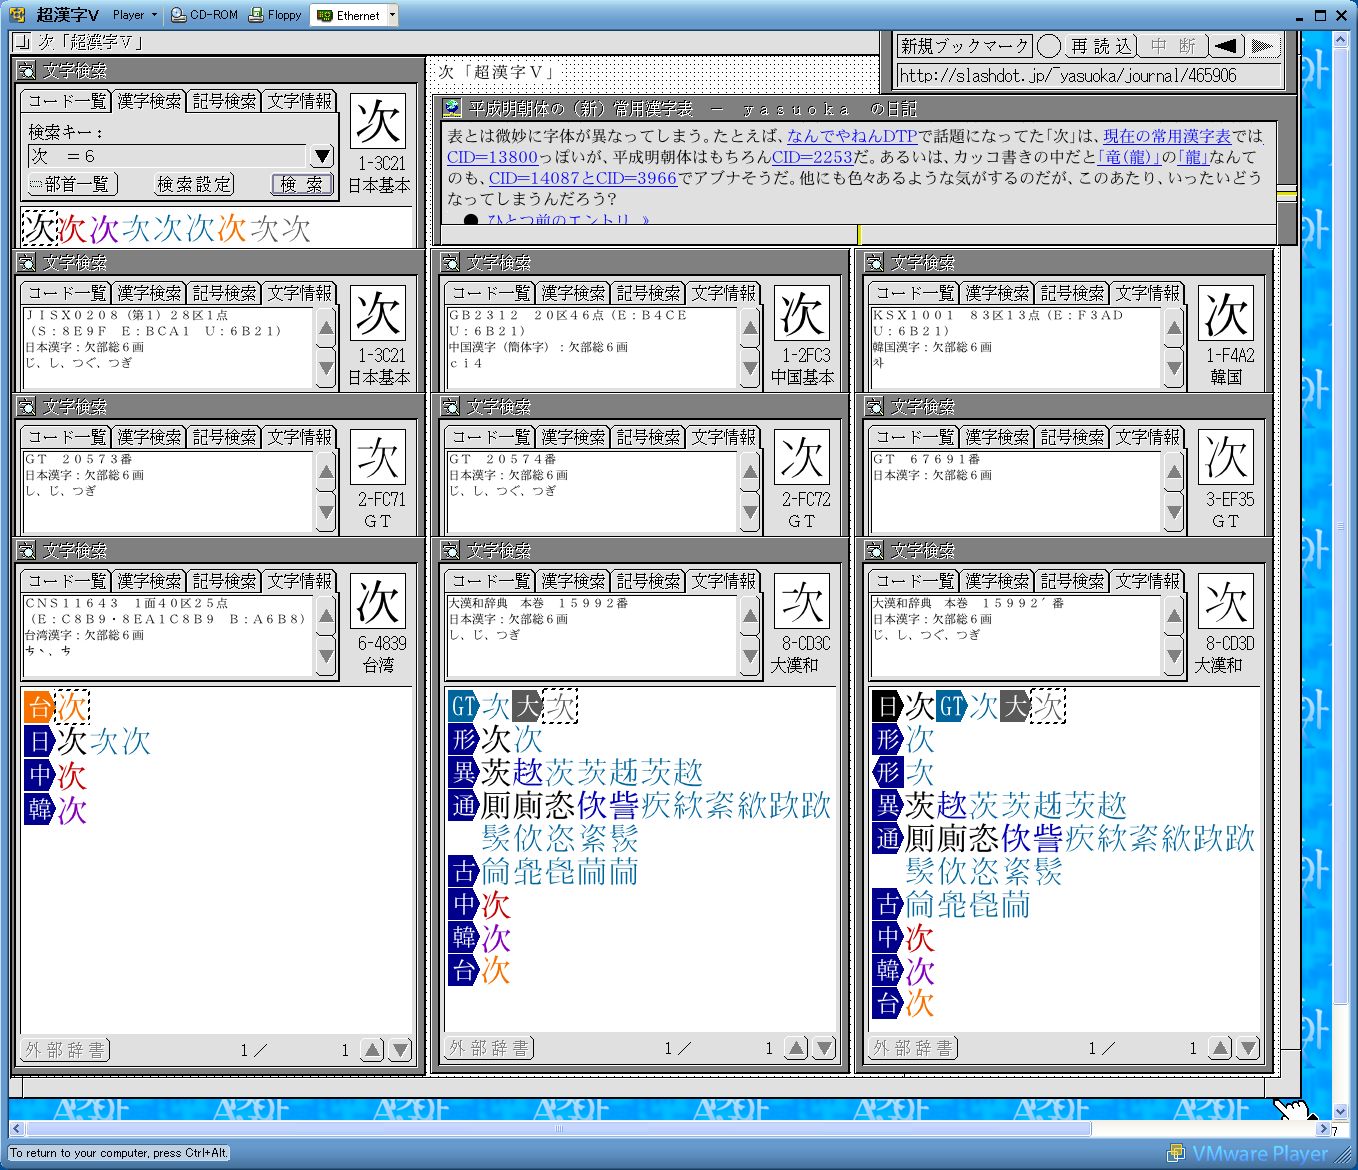This screenshot has width=1358, height=1170.
Task: Click the magnifier title icon of the 6-4839 台湾 window
Action: (27, 550)
